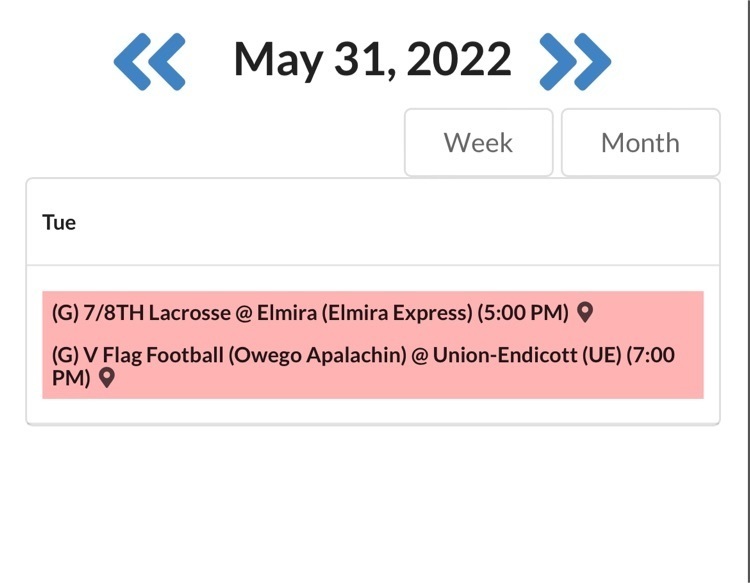The width and height of the screenshot is (750, 583).
Task: Switch to Week view
Action: (x=478, y=143)
